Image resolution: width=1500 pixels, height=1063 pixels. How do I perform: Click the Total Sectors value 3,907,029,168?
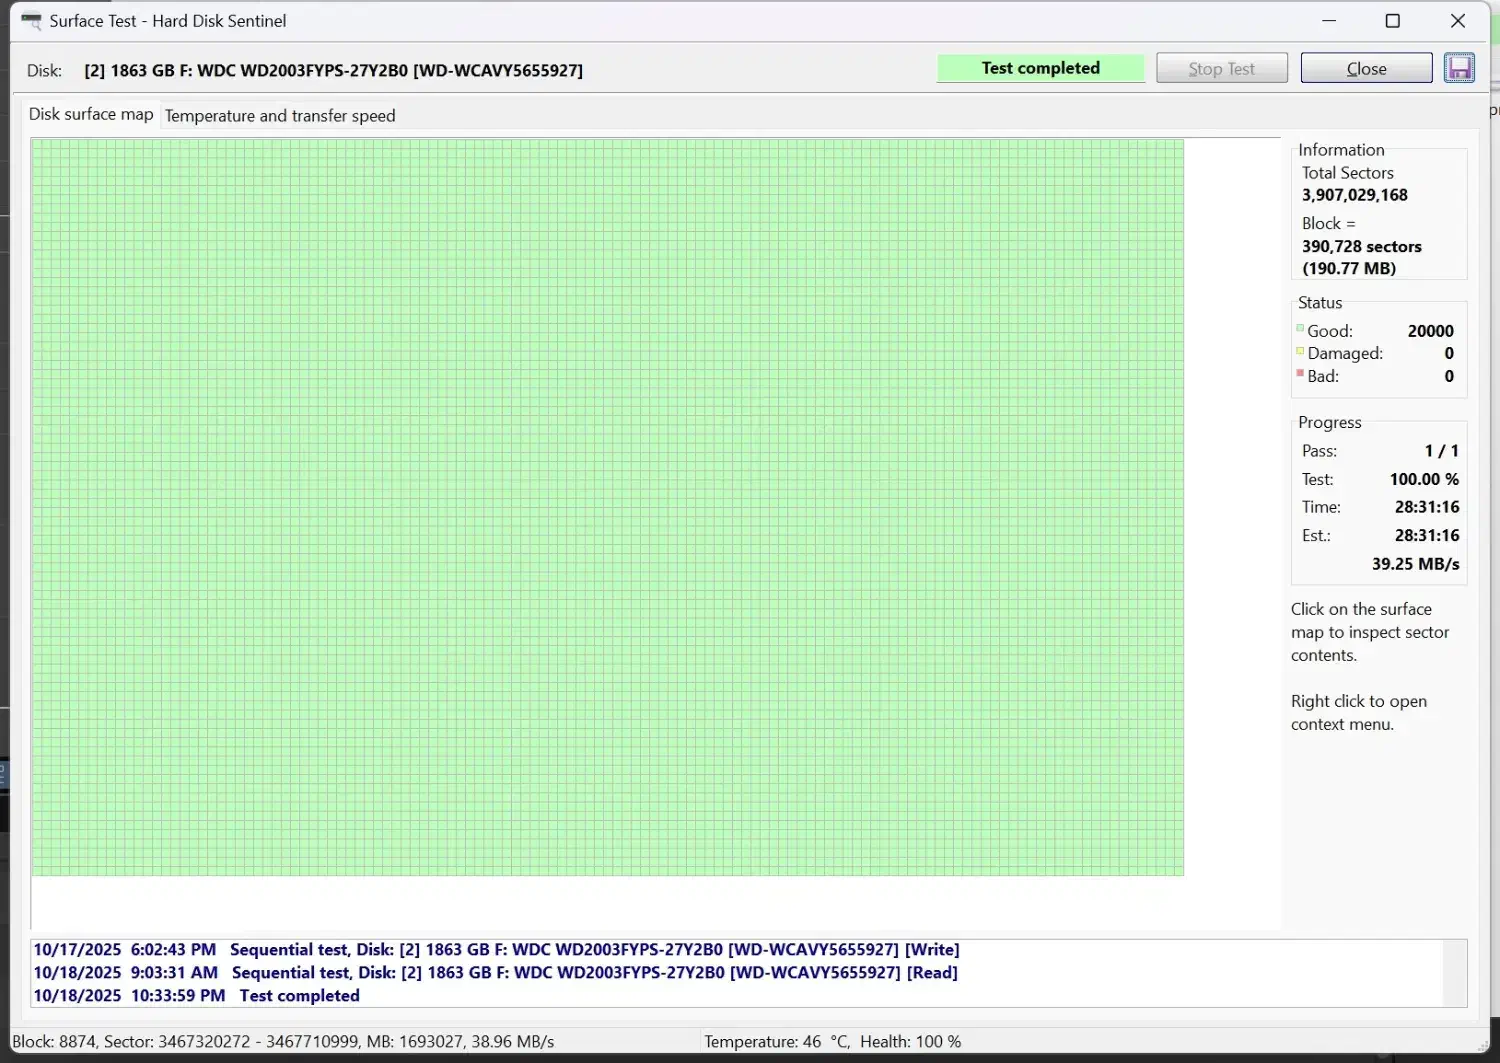(1354, 195)
